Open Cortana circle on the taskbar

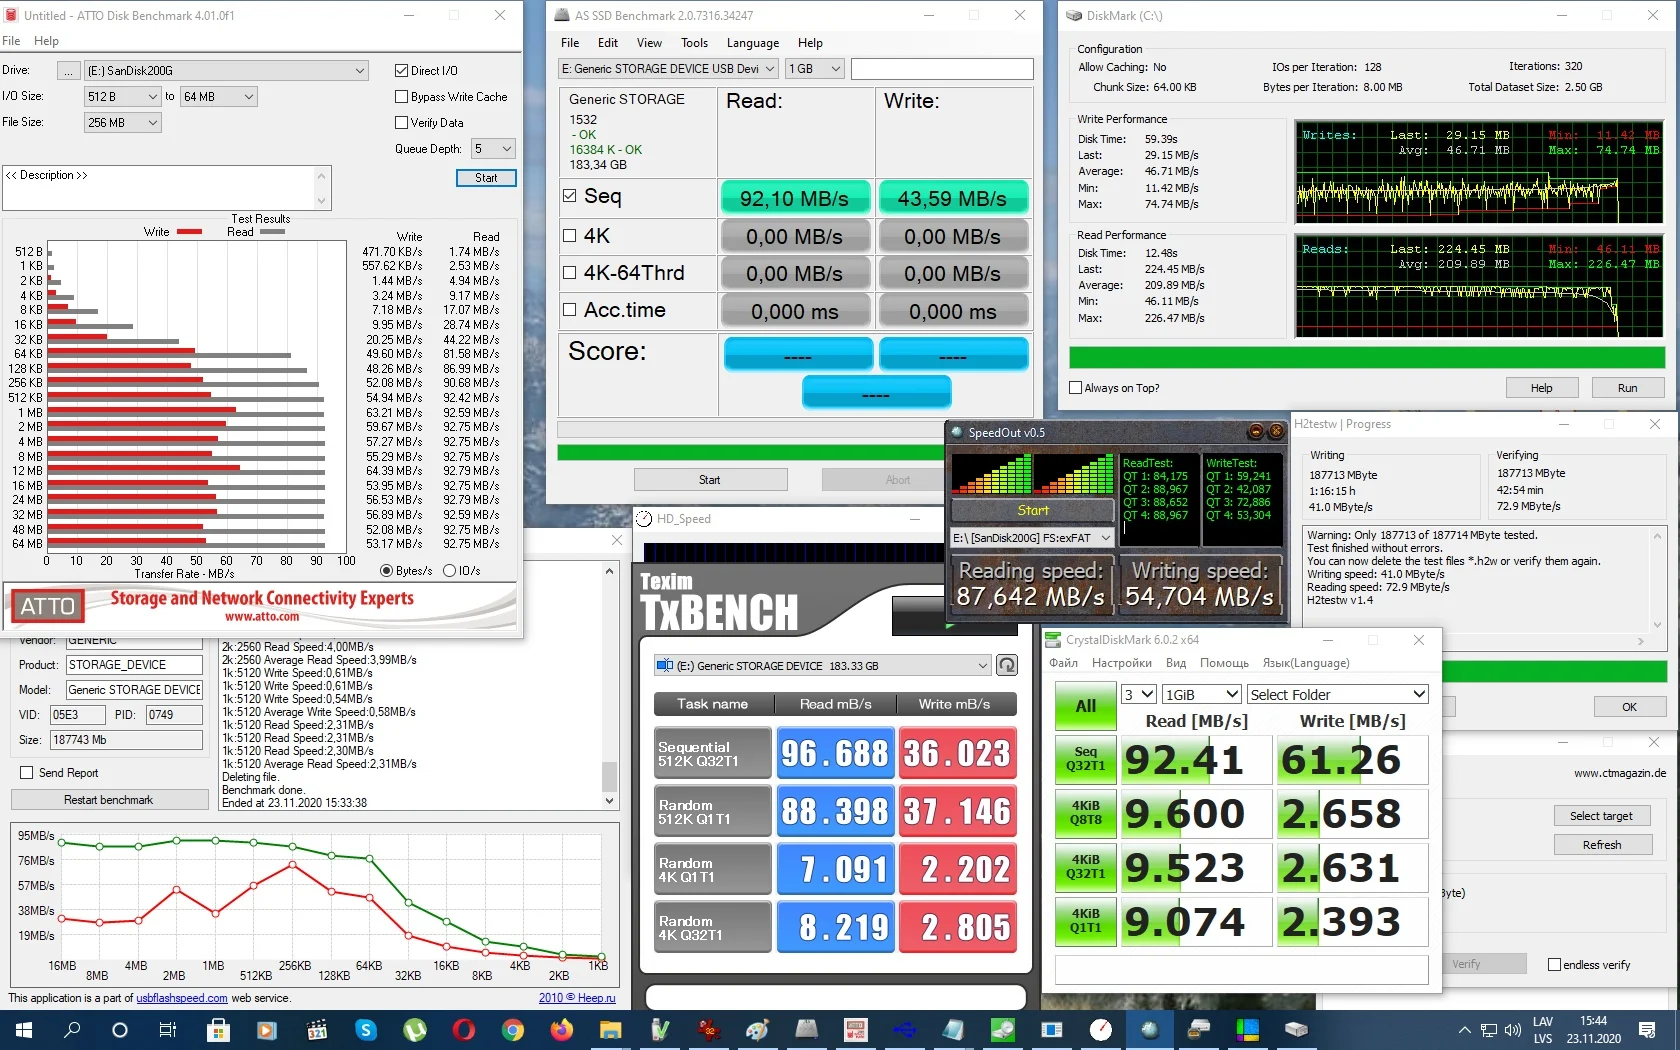point(120,1029)
